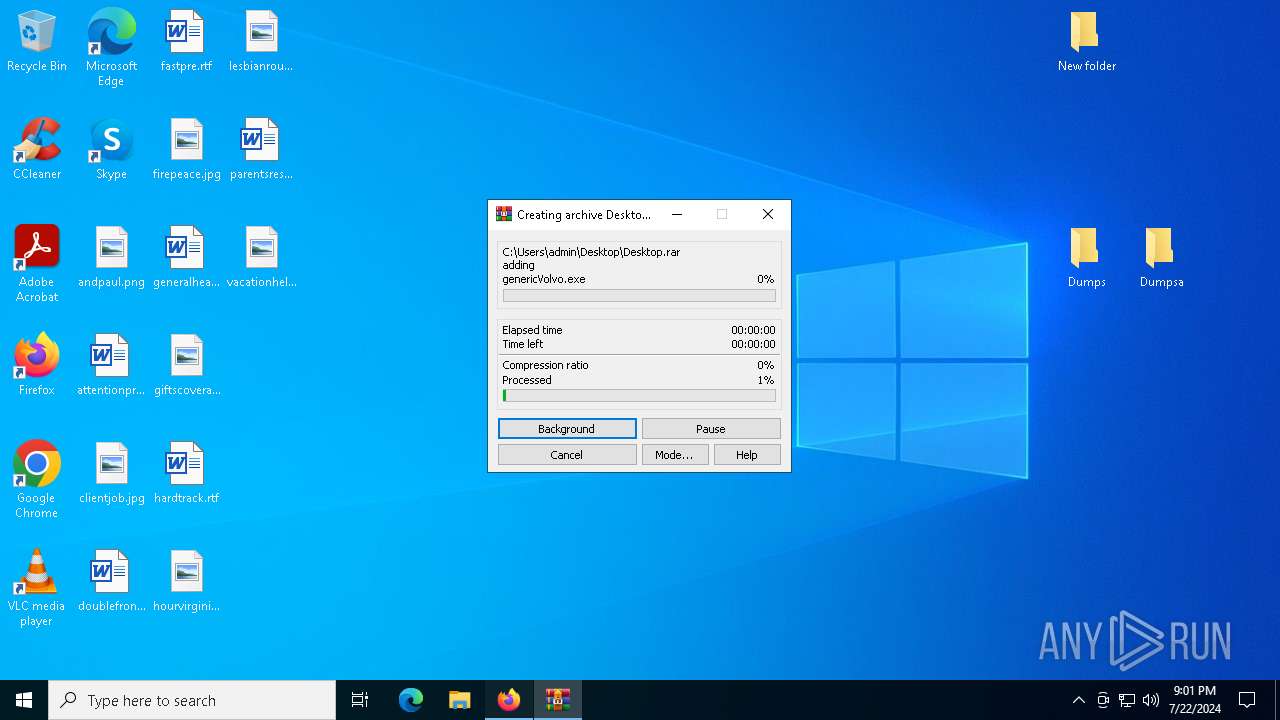Launch VLC media player shortcut
1280x720 pixels.
37,588
